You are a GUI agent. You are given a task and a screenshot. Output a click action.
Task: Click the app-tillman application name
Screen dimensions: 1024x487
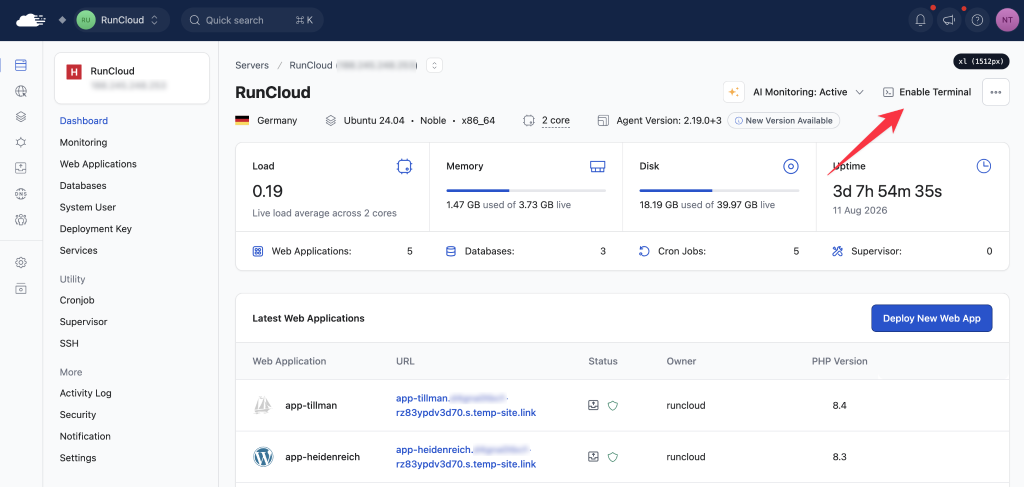click(x=311, y=405)
